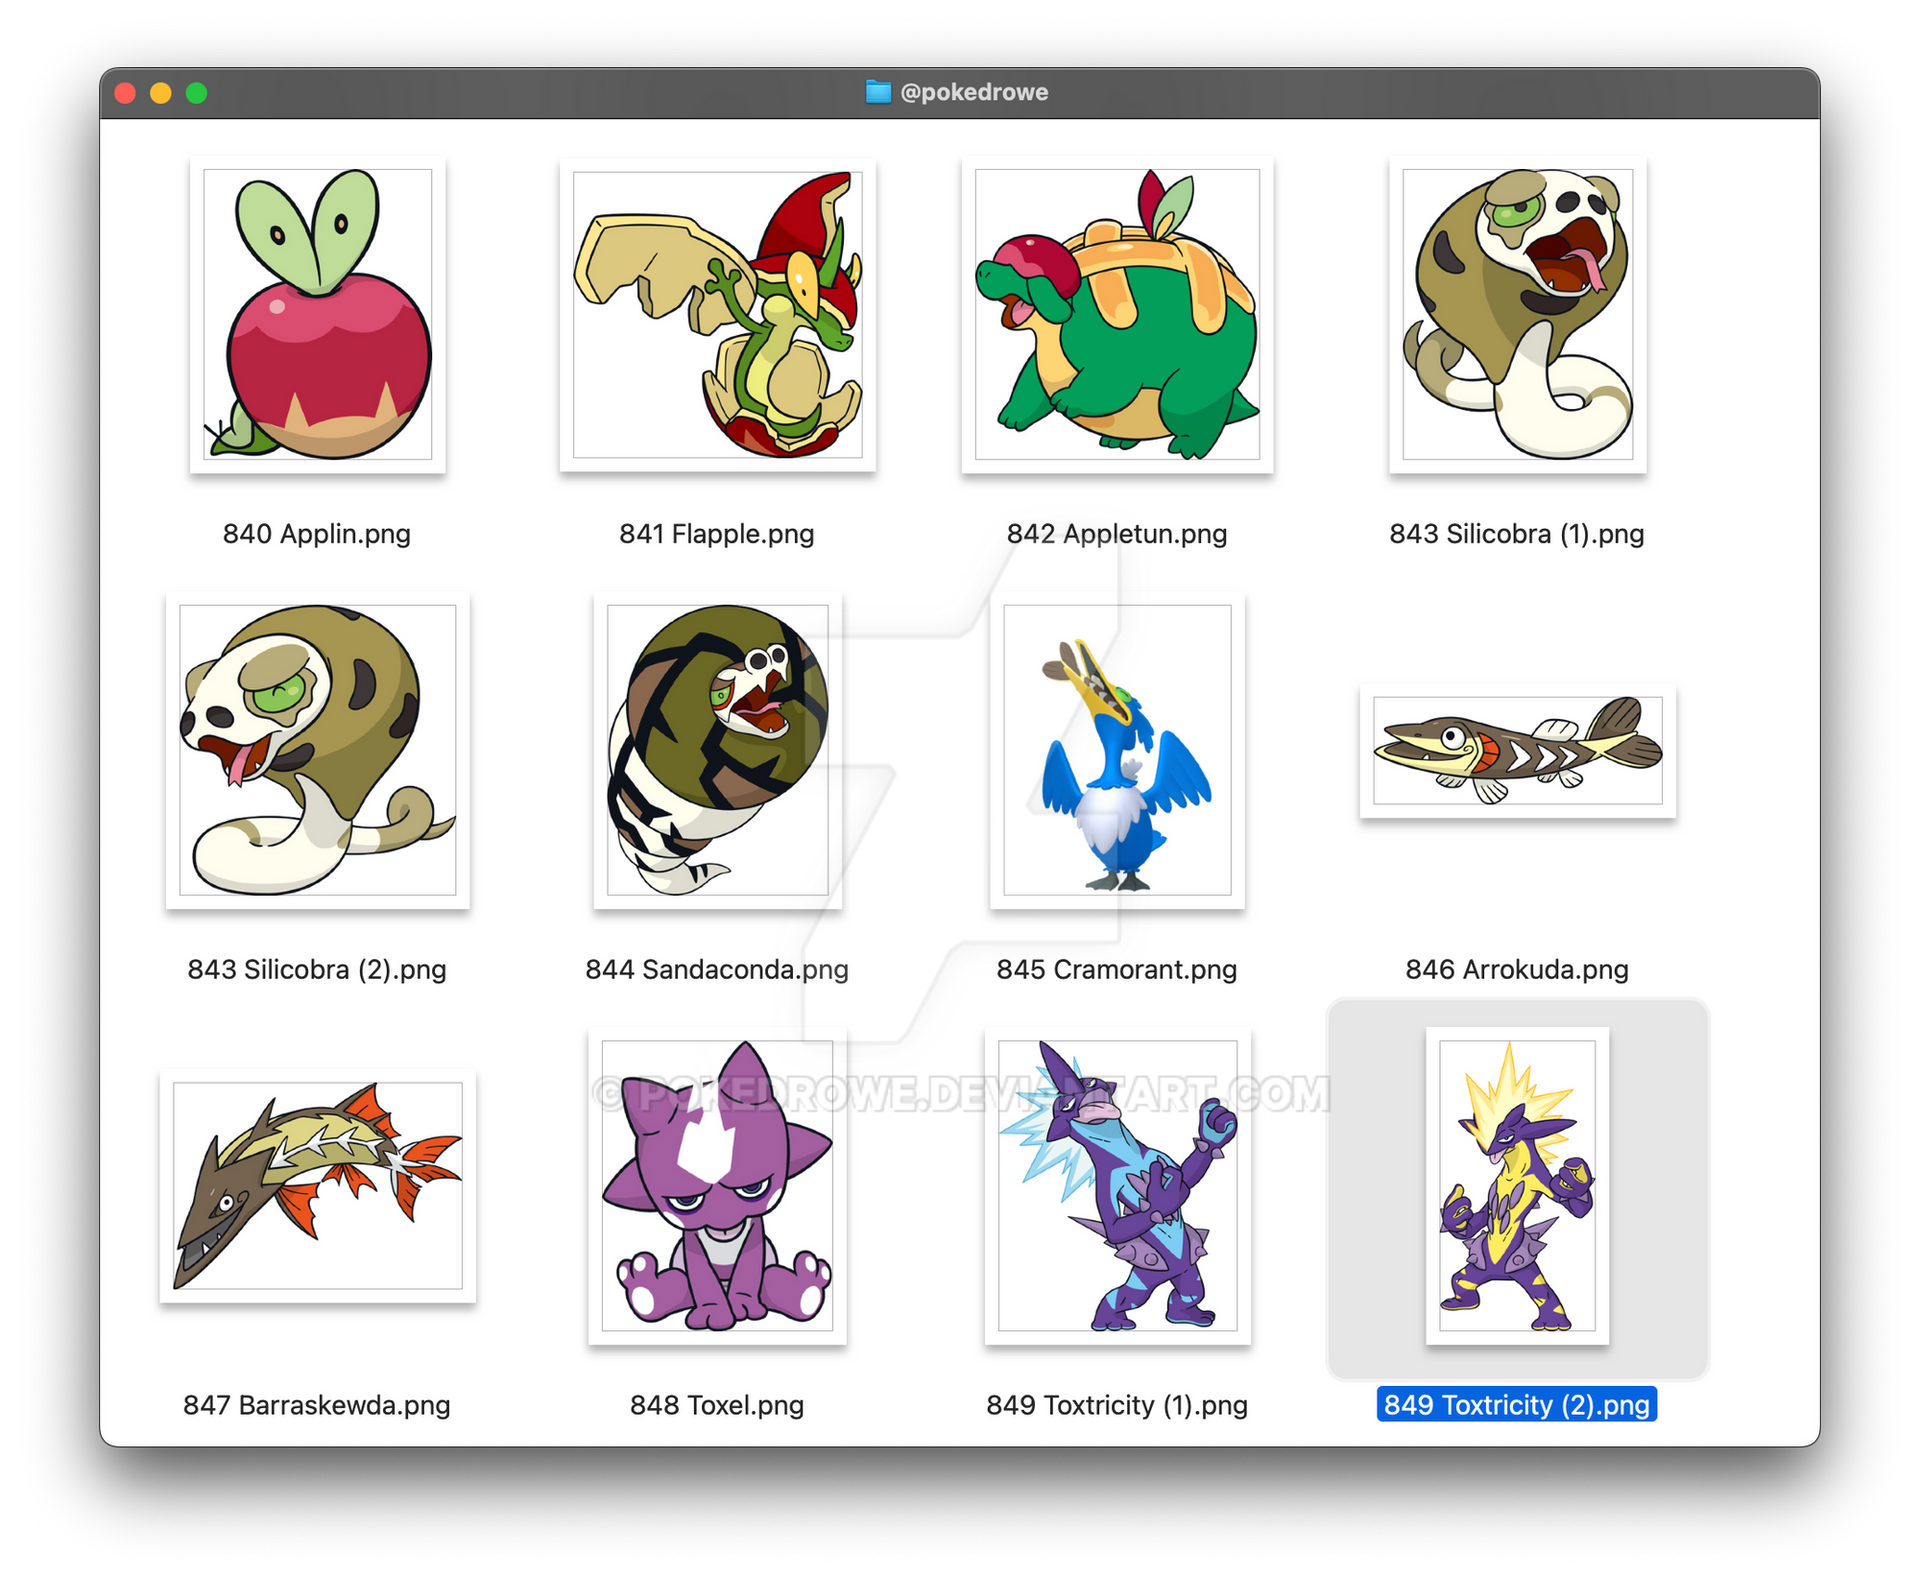Close the @pokedrowe window with red button
Screen dimensions: 1920x1578
coord(125,93)
